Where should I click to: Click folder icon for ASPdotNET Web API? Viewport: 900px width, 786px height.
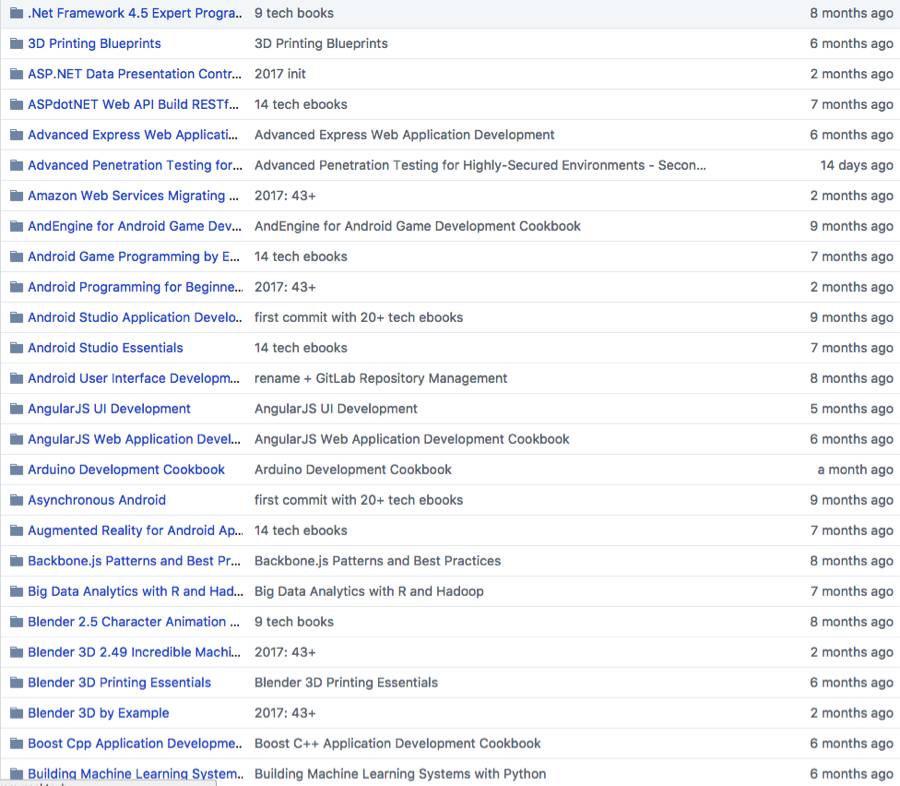(17, 104)
